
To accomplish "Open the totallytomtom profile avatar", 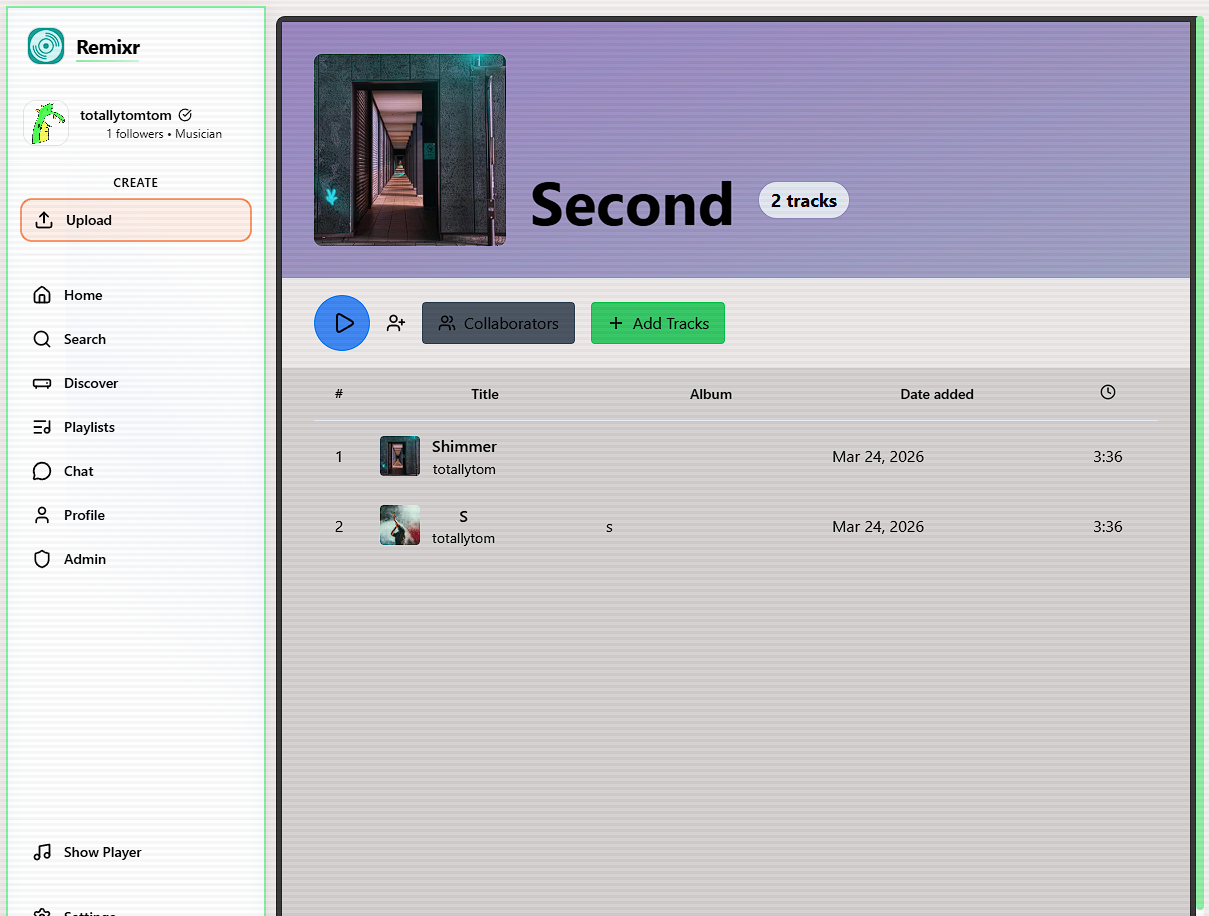I will pyautogui.click(x=46, y=122).
